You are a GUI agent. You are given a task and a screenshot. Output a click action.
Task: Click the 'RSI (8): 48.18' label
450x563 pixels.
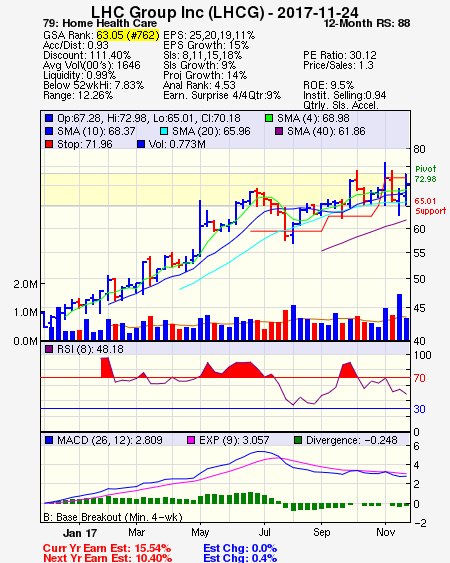coord(90,349)
